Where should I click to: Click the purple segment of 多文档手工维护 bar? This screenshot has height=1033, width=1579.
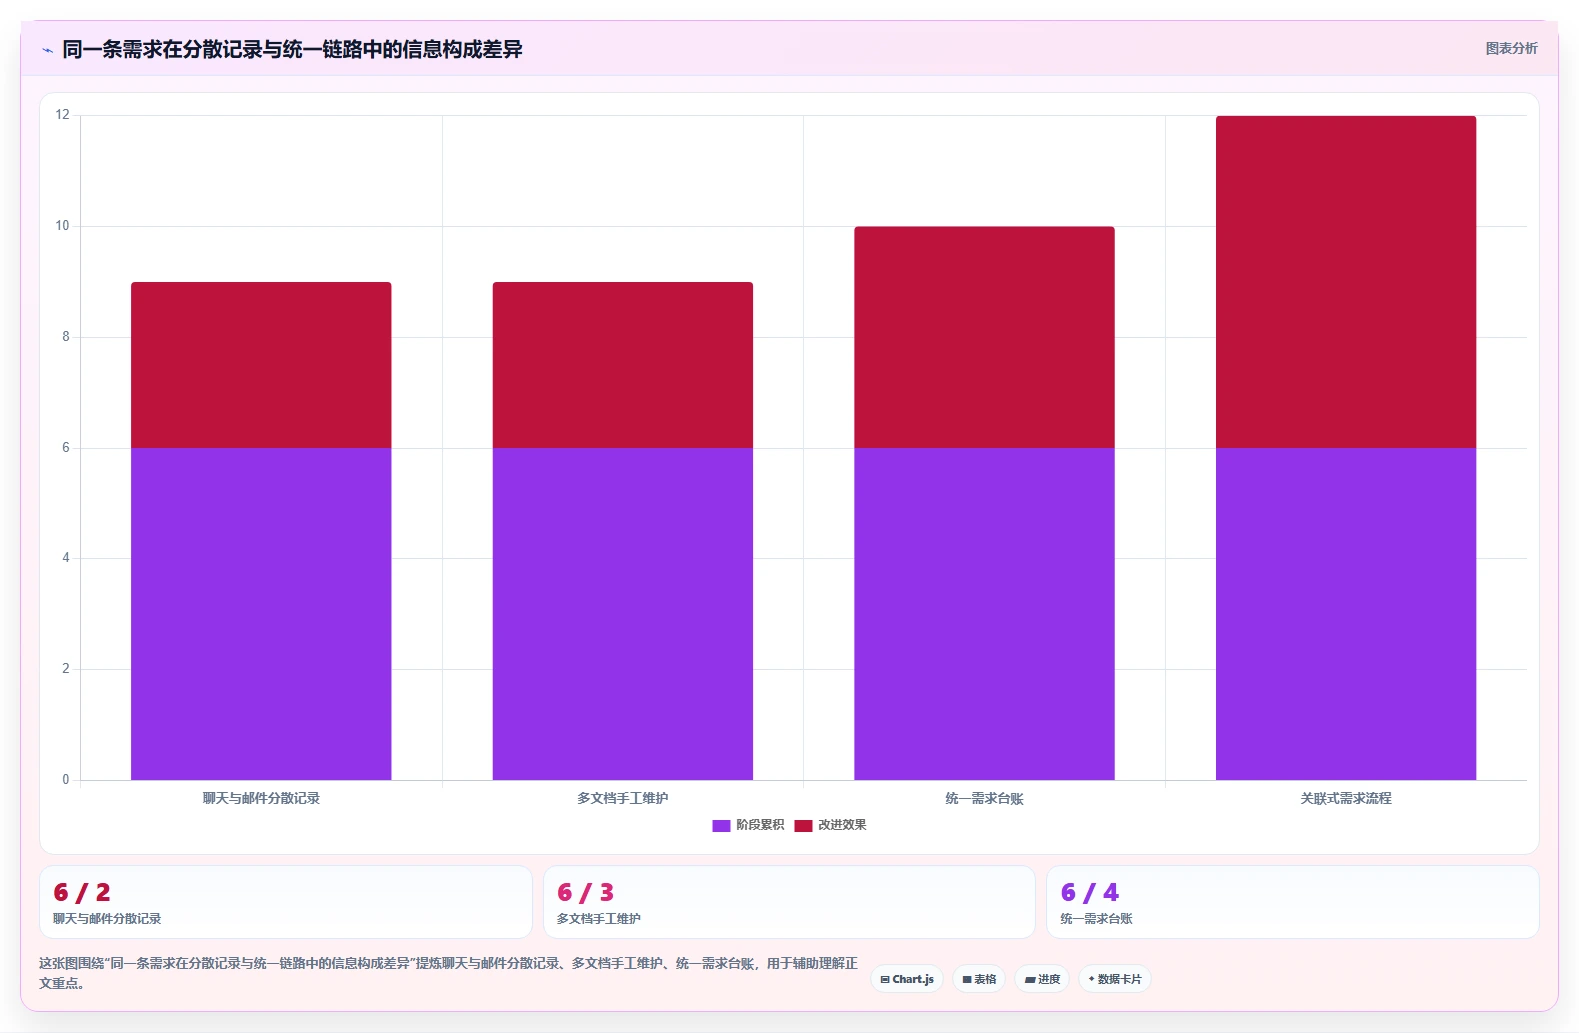(x=623, y=614)
